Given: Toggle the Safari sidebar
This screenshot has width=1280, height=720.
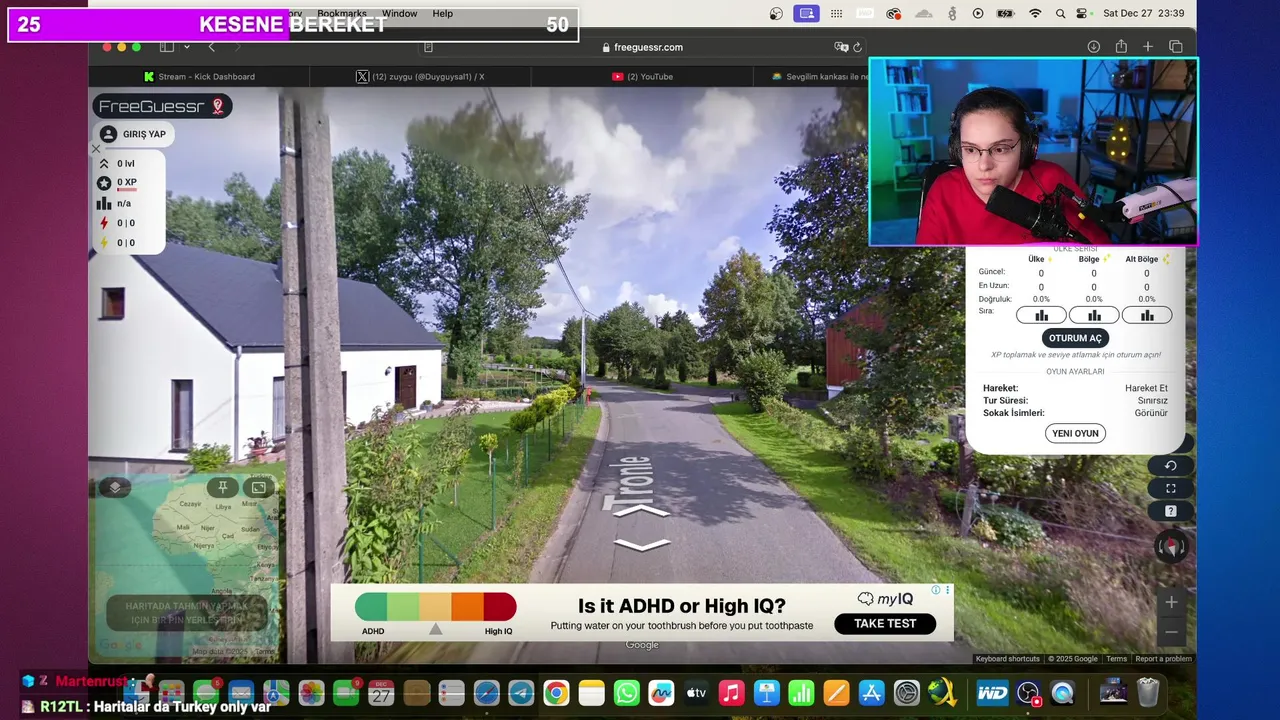Looking at the screenshot, I should pos(166,47).
